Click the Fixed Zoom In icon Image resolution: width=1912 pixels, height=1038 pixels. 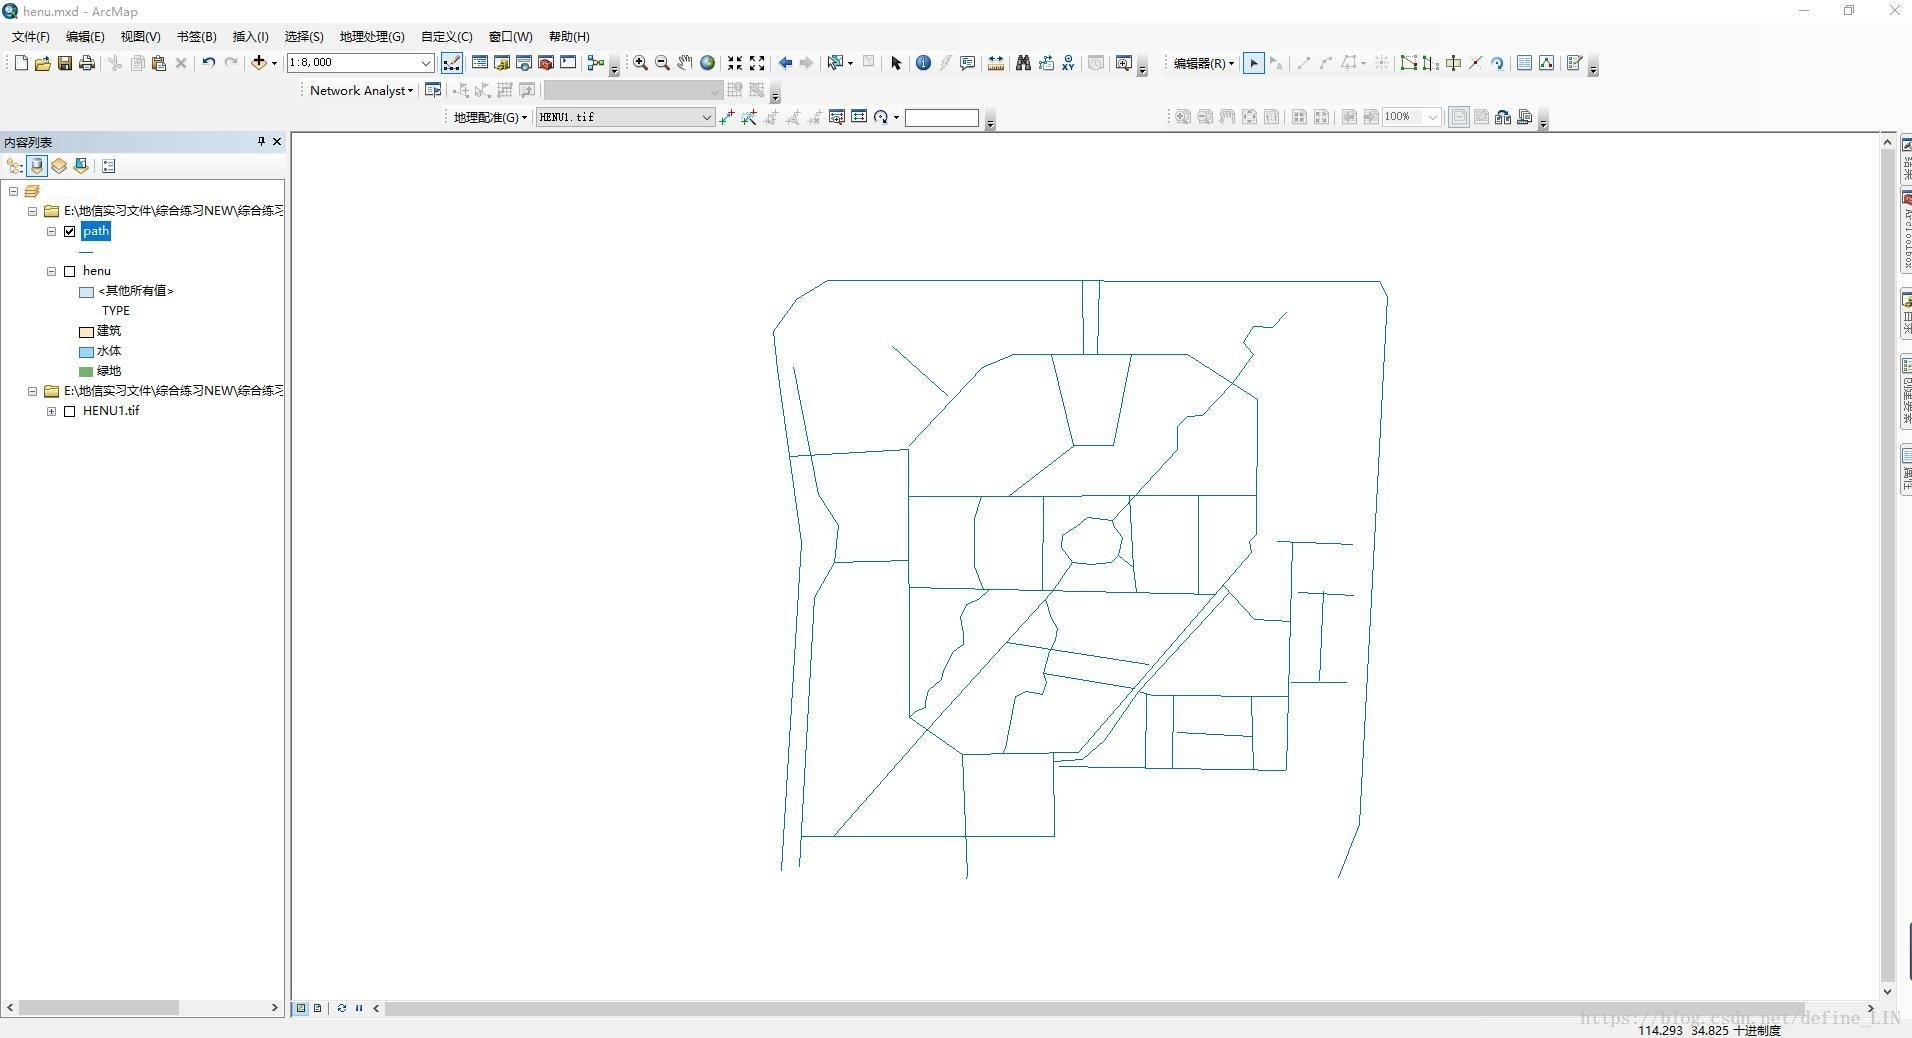click(735, 63)
